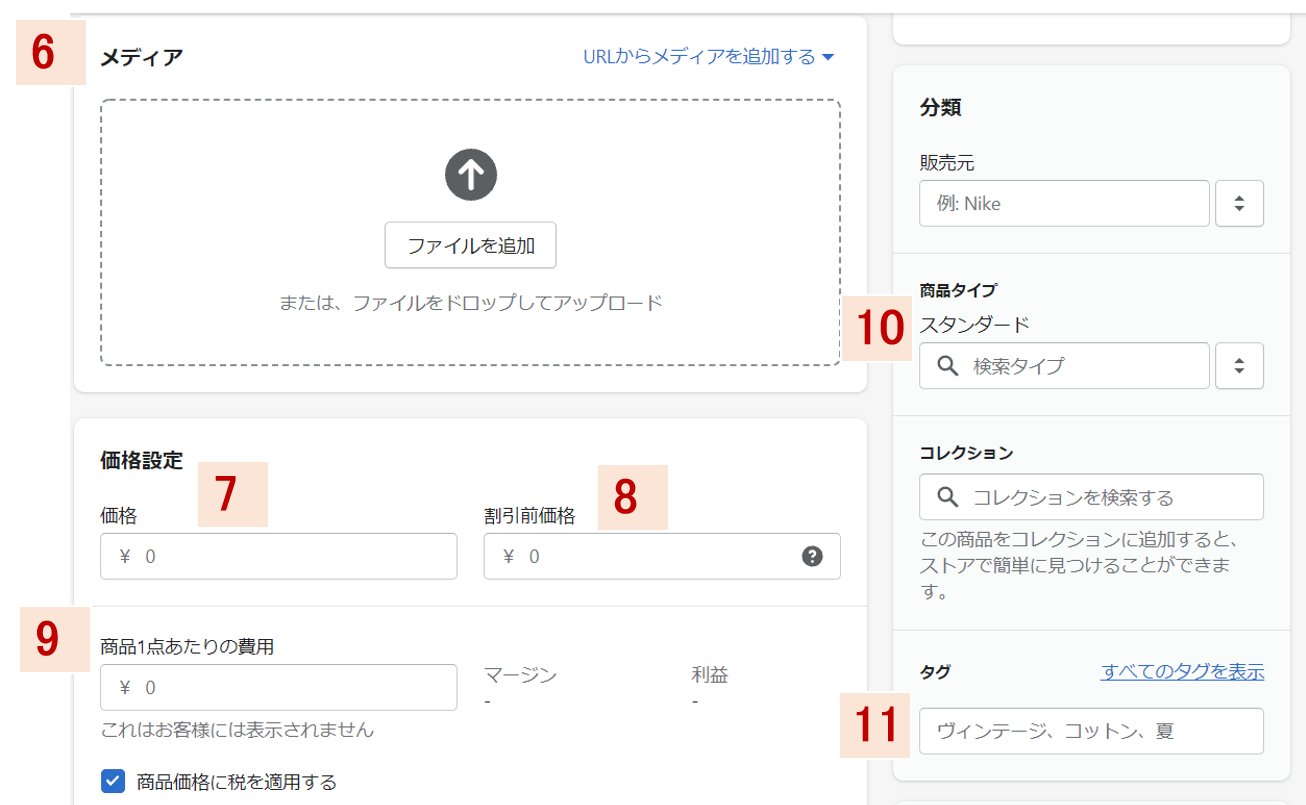Click the 販売元 input with Nike placeholder

[1064, 203]
